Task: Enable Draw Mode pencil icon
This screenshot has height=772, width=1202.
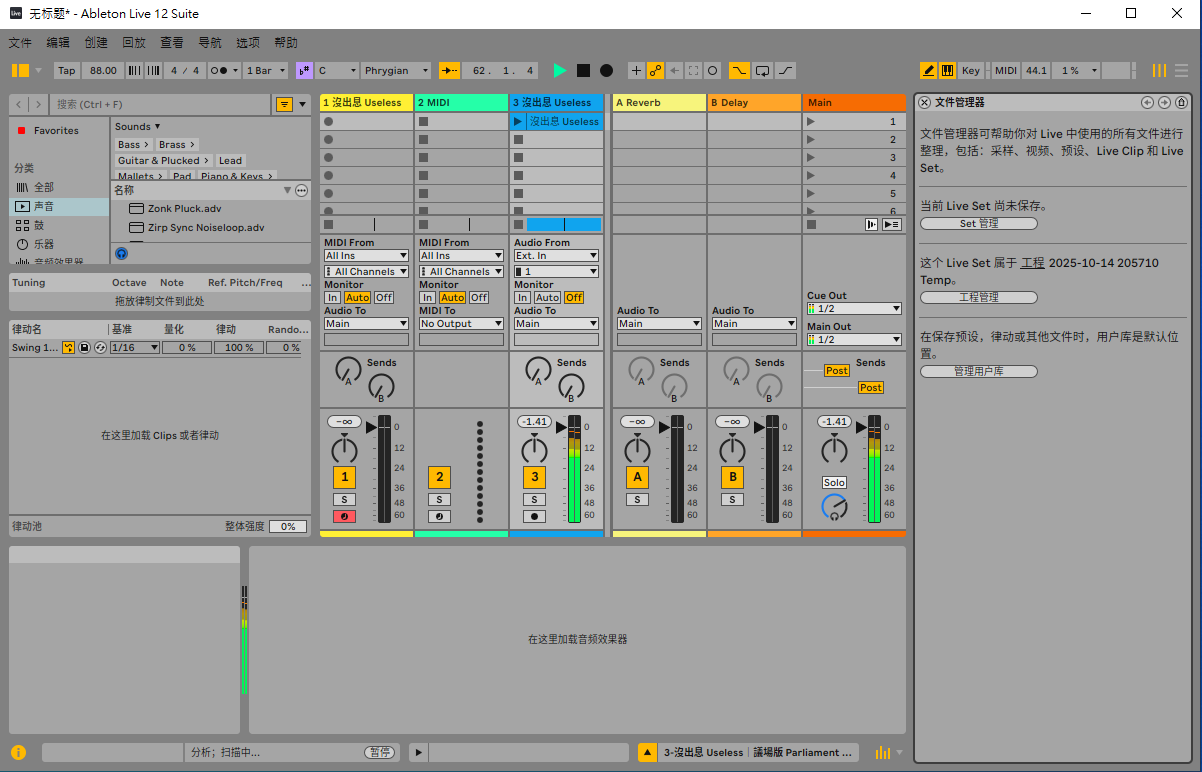Action: click(928, 70)
